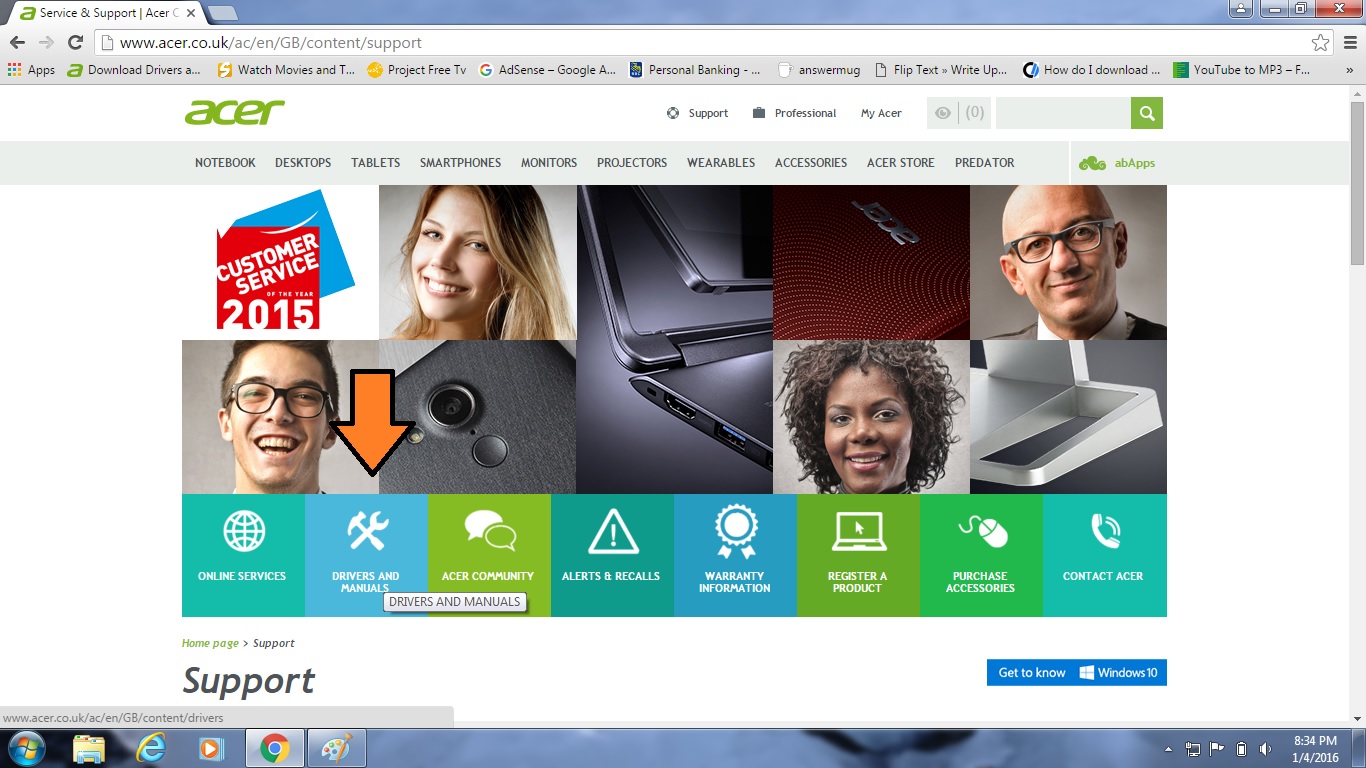Click Get to know Windows 10 banner

pyautogui.click(x=1077, y=672)
